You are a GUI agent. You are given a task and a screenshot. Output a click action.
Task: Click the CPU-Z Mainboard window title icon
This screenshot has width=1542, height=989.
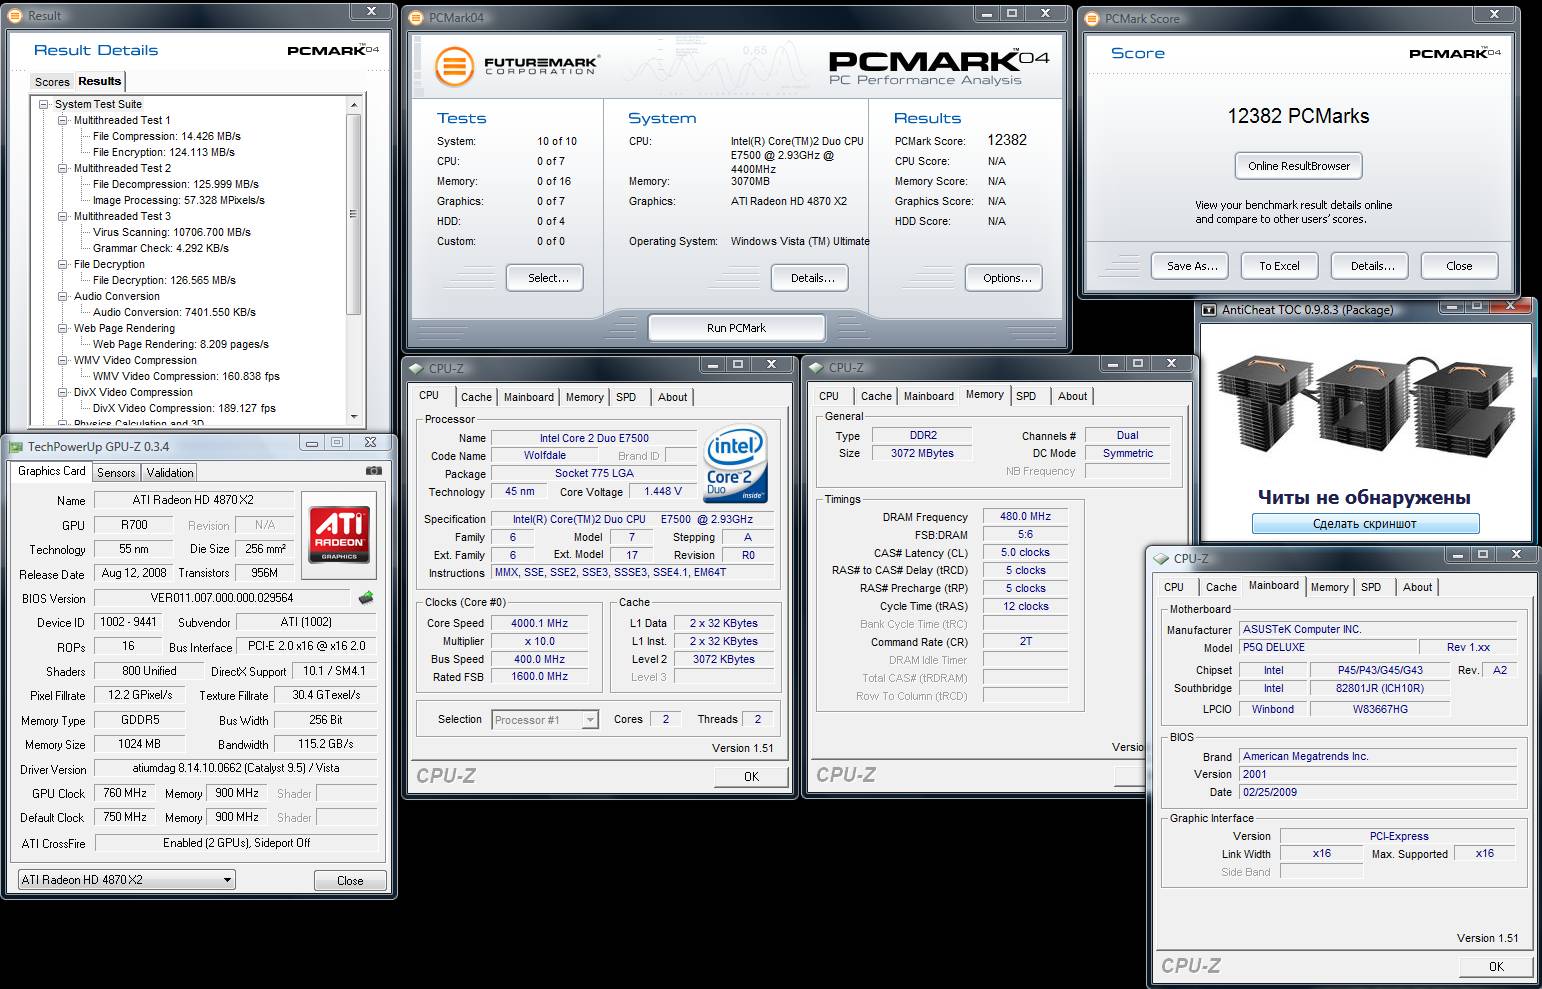point(1161,559)
